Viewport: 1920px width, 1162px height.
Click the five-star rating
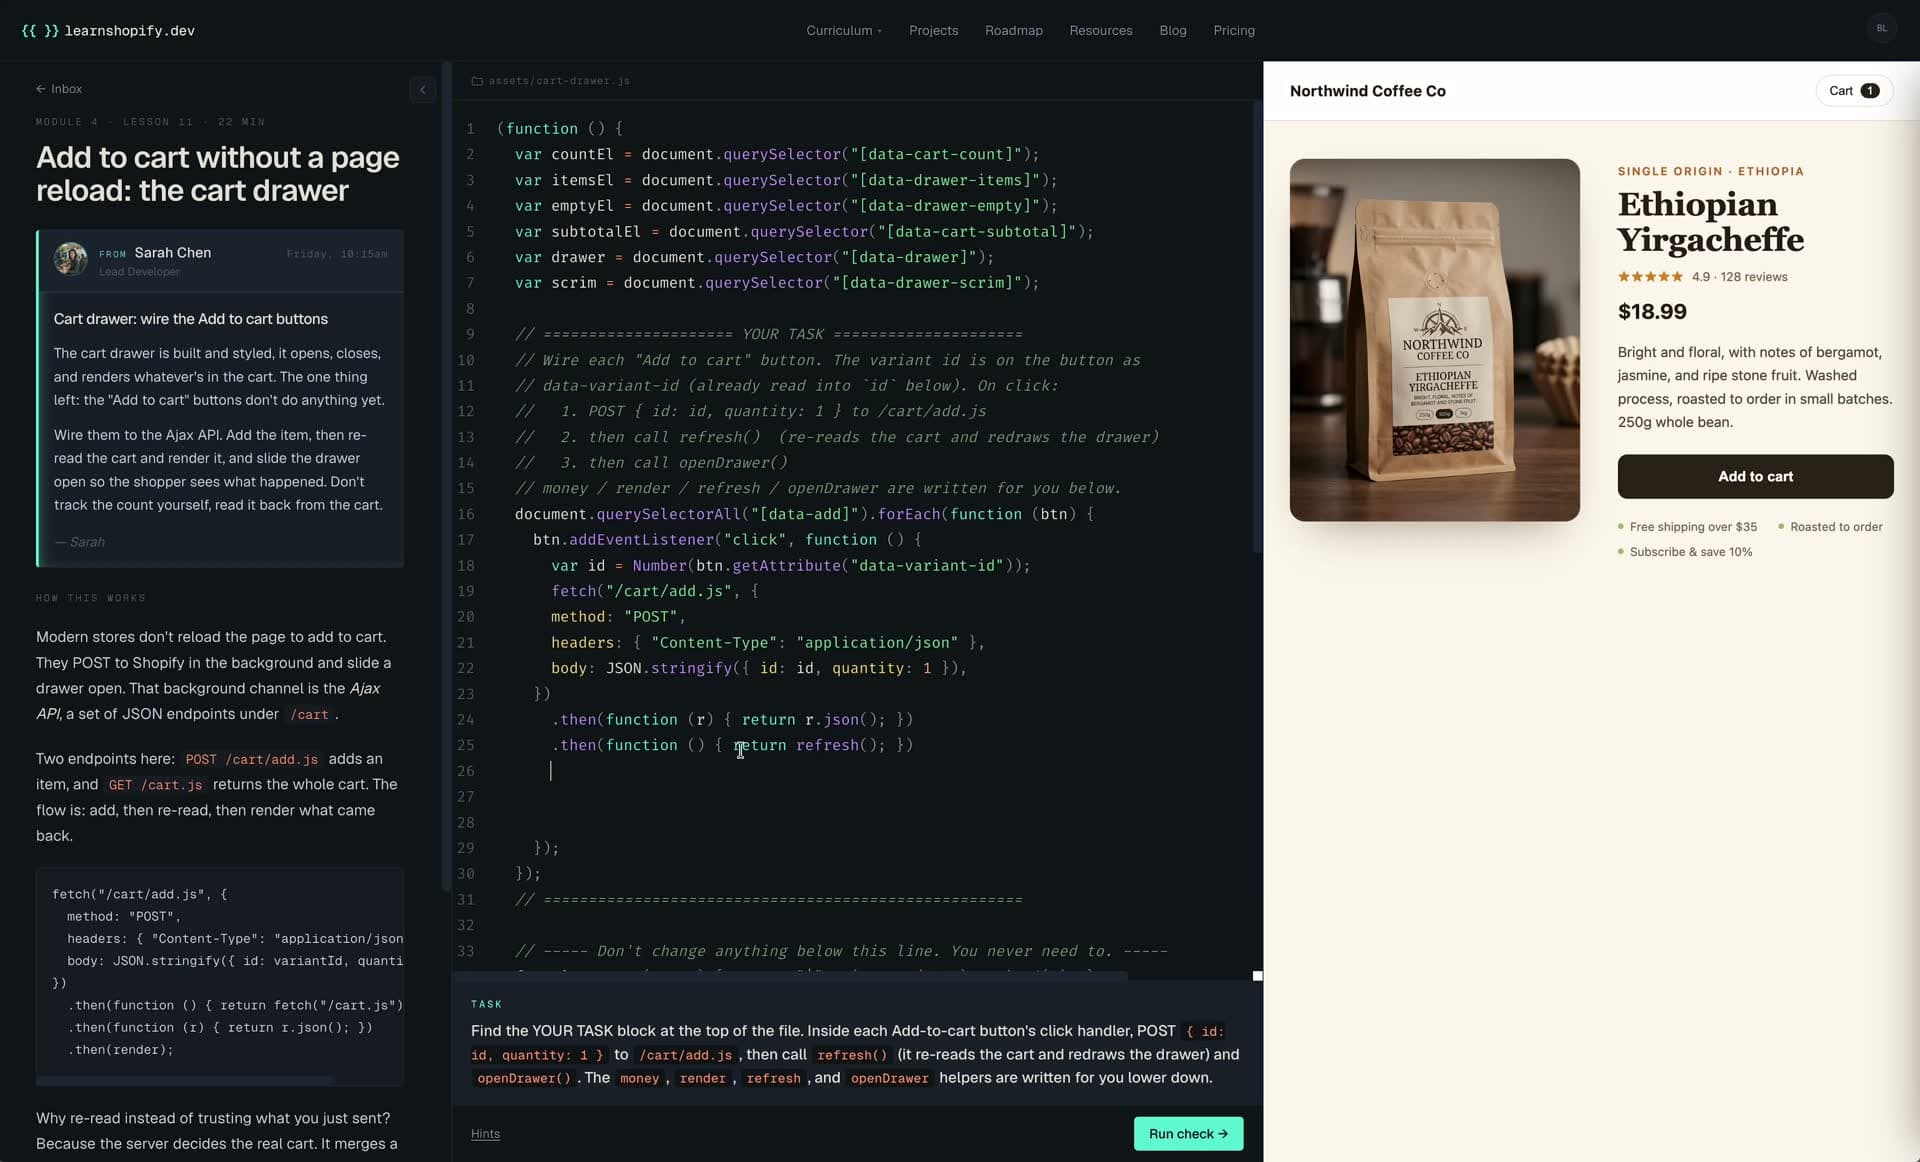click(x=1650, y=277)
